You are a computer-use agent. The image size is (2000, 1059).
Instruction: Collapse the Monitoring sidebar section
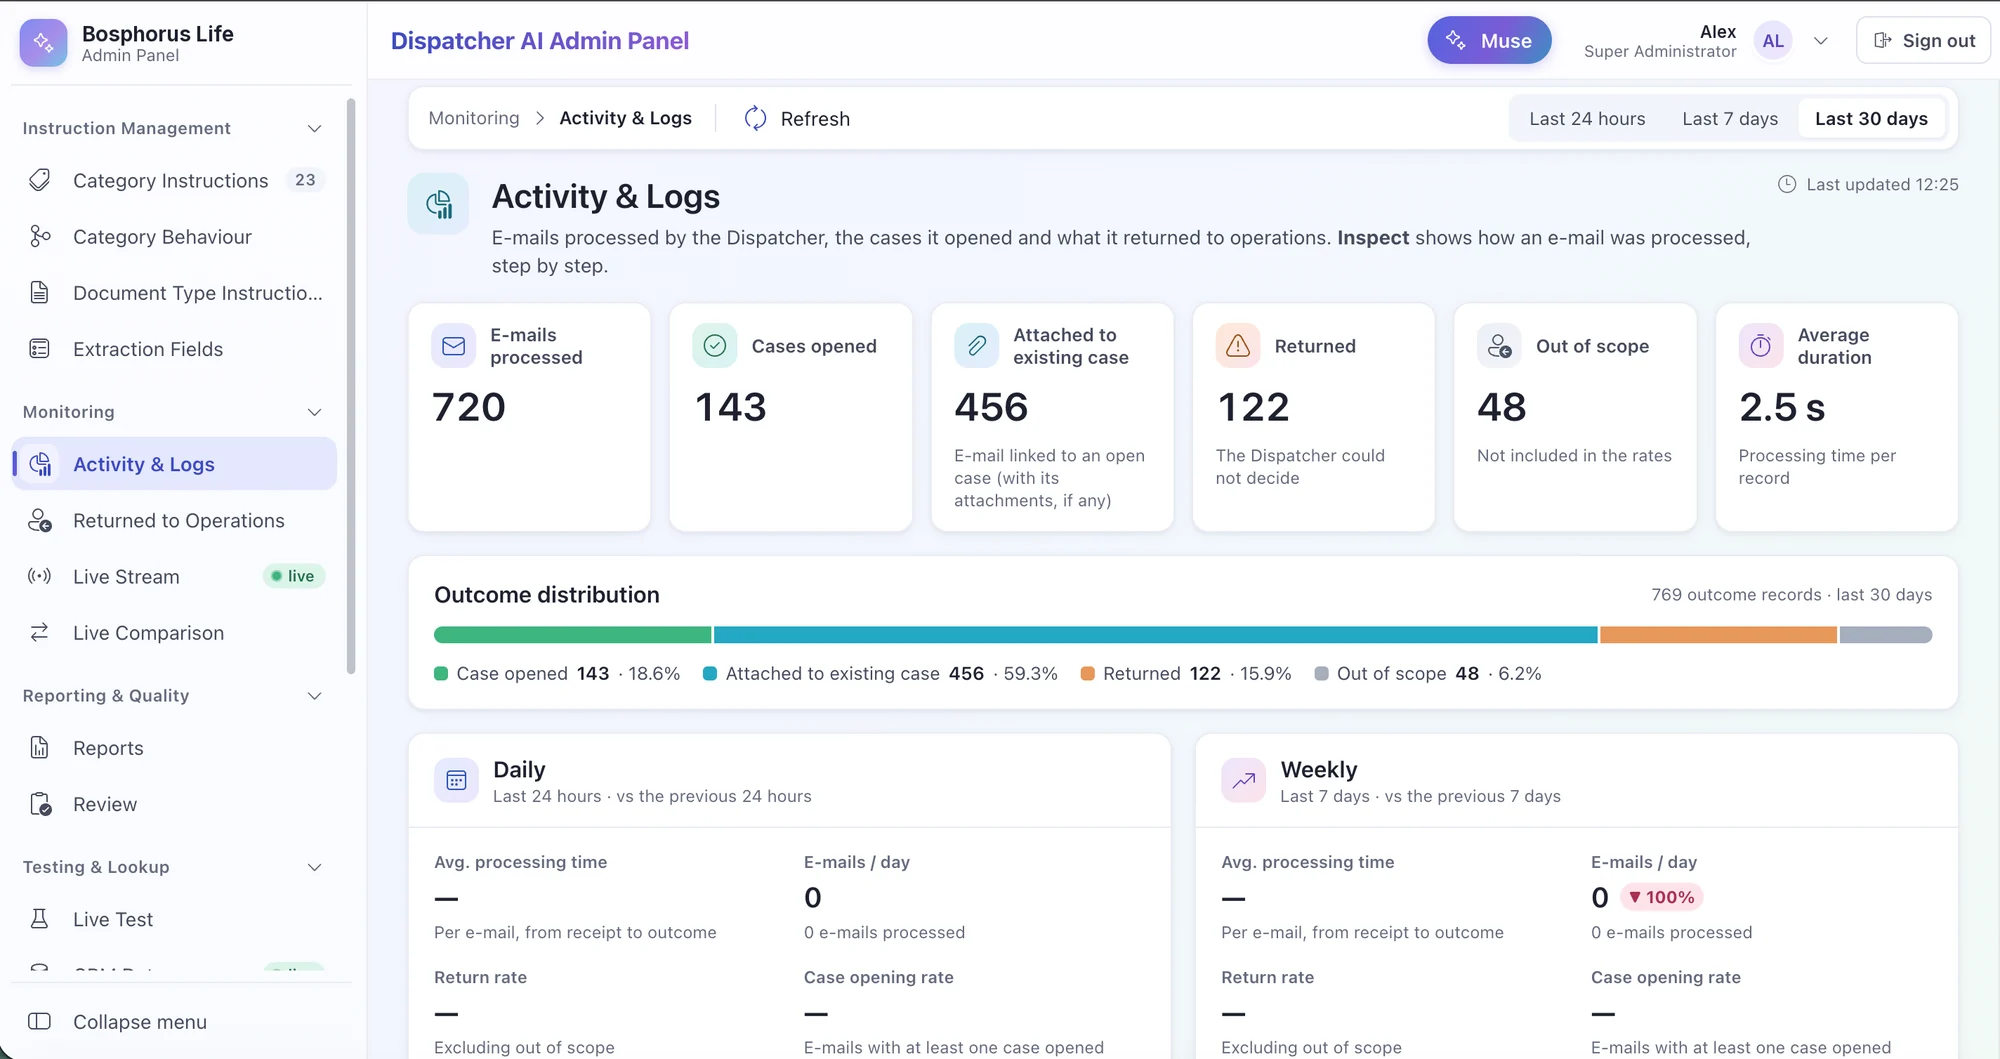tap(314, 412)
